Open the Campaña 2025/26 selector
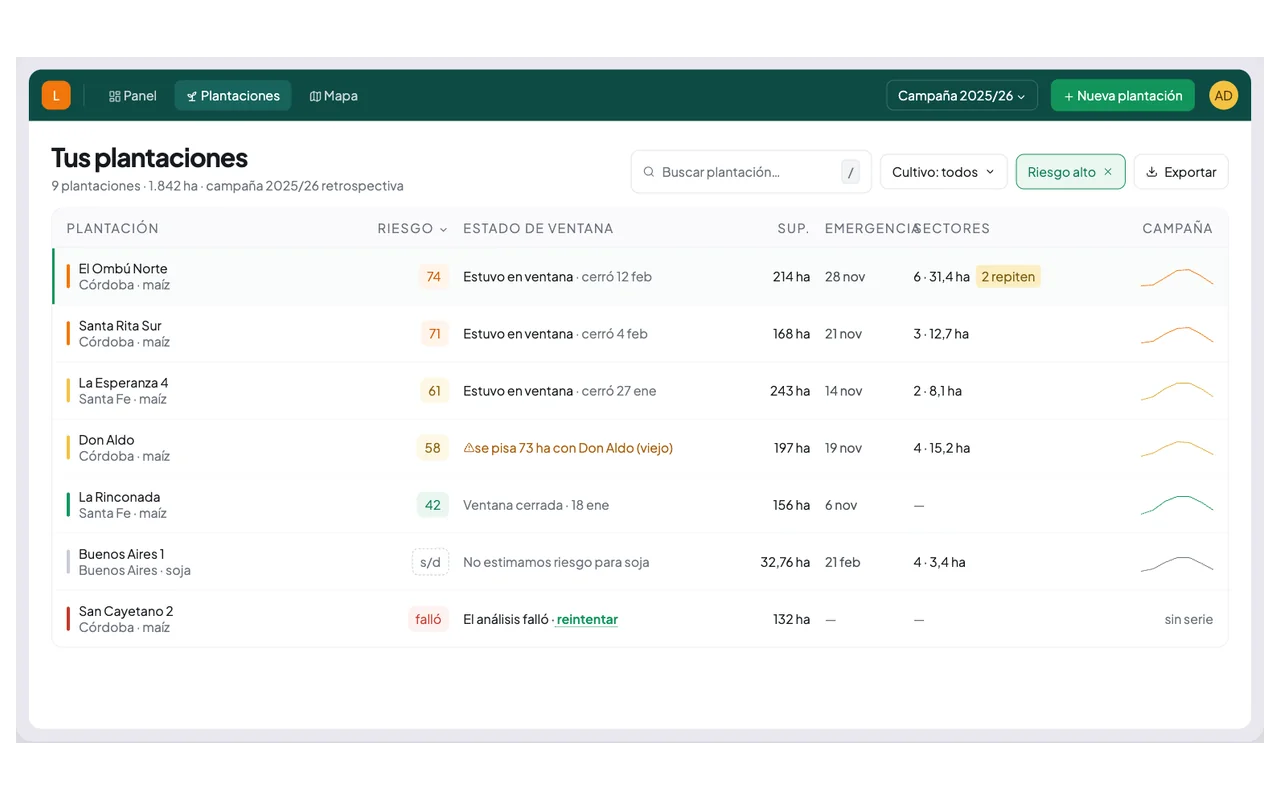Viewport: 1280px width, 800px height. (x=962, y=96)
